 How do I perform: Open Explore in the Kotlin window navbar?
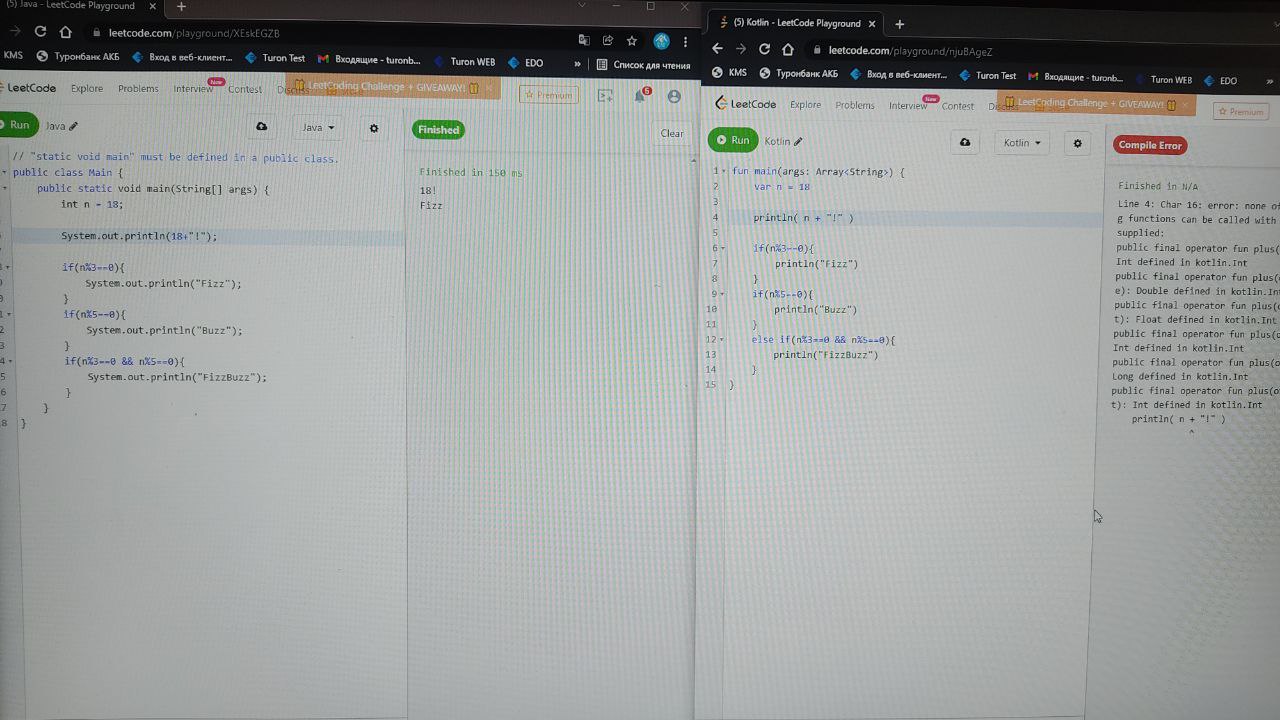click(805, 105)
